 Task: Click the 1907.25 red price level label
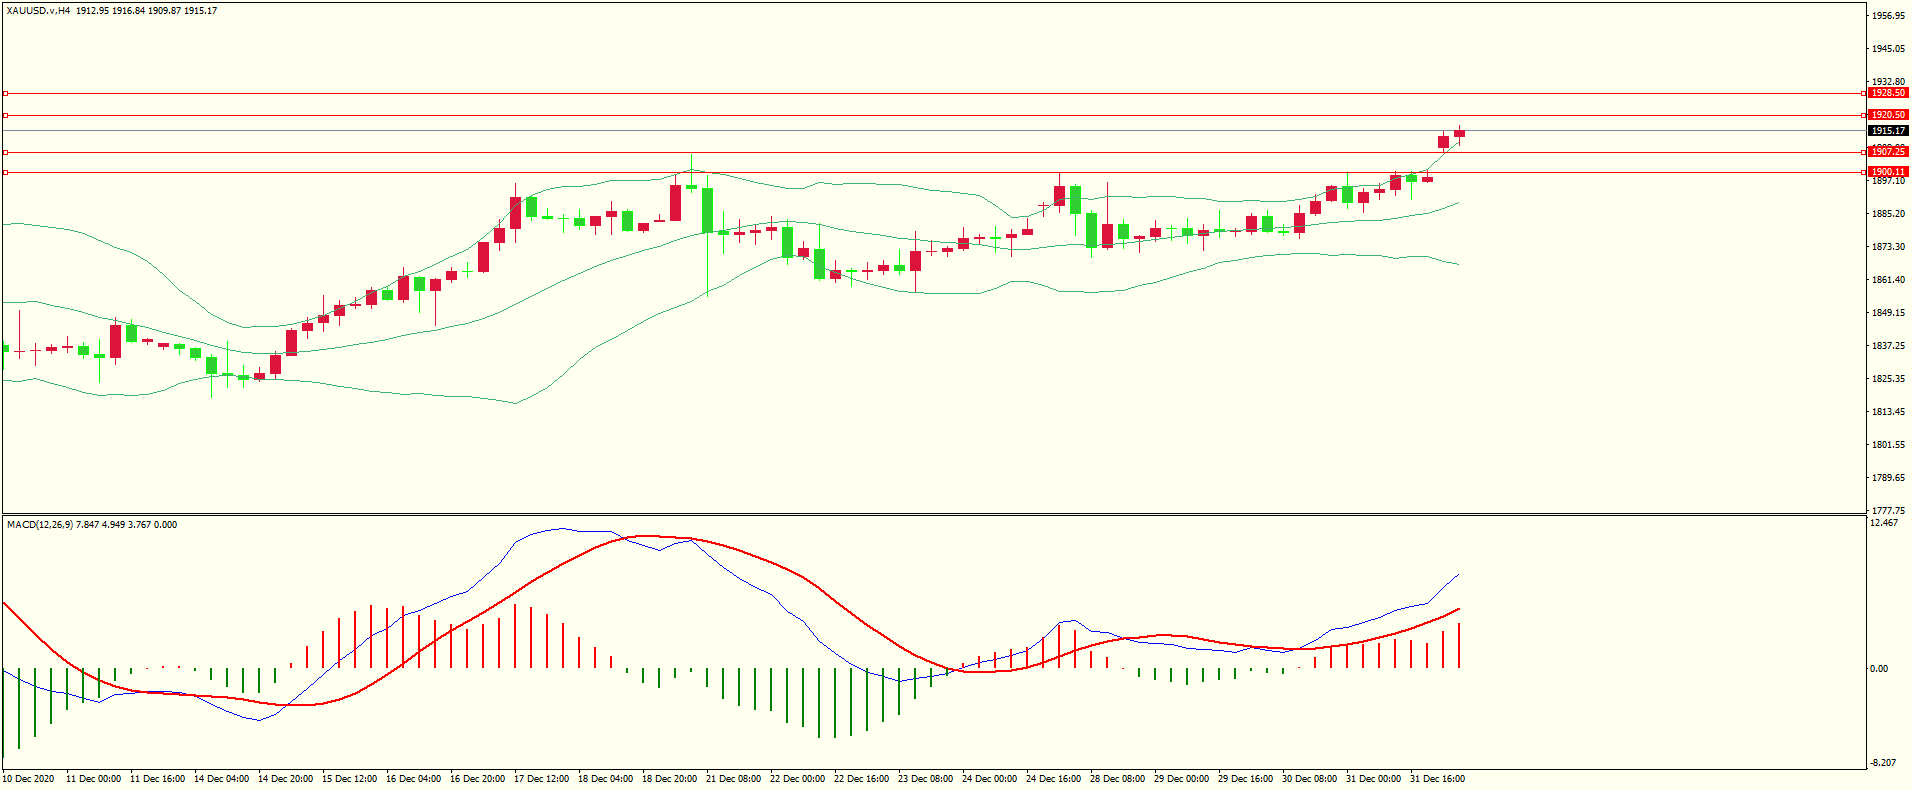click(1889, 152)
